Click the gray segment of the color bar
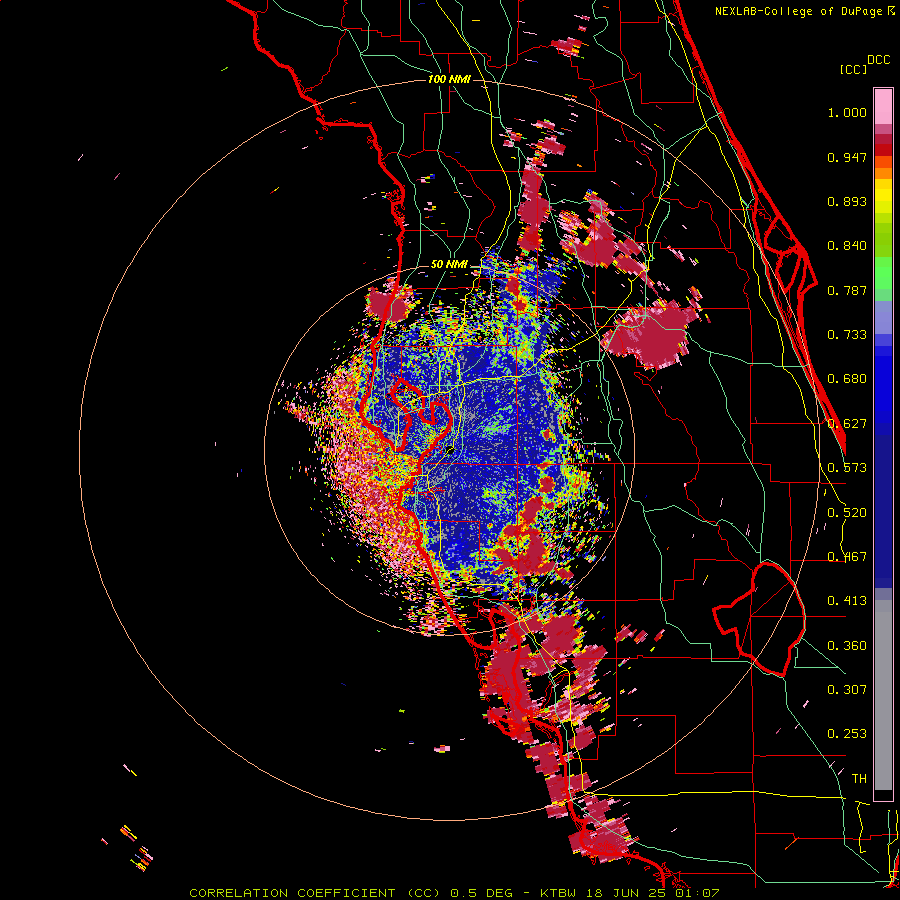 (883, 695)
